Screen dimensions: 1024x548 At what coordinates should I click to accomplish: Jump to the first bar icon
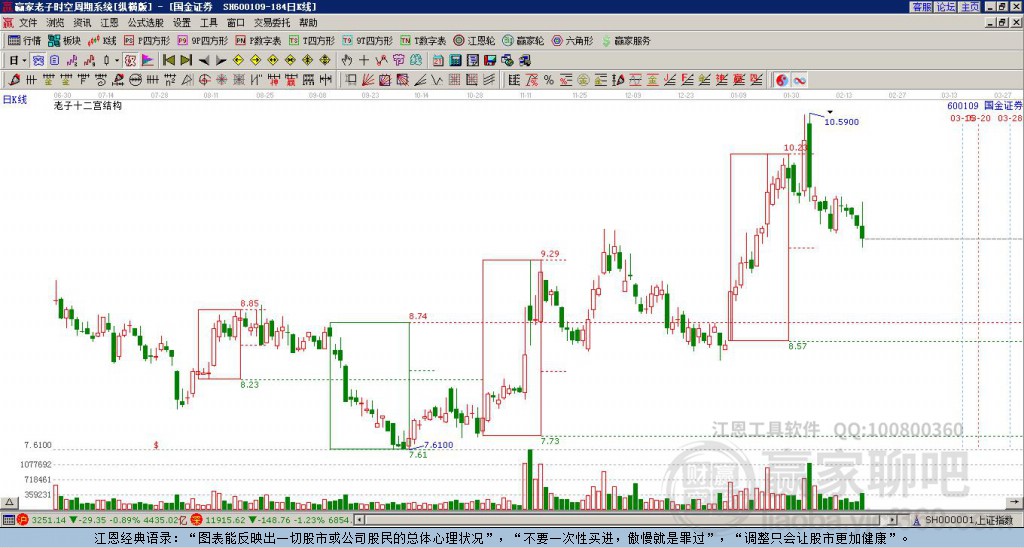point(168,60)
